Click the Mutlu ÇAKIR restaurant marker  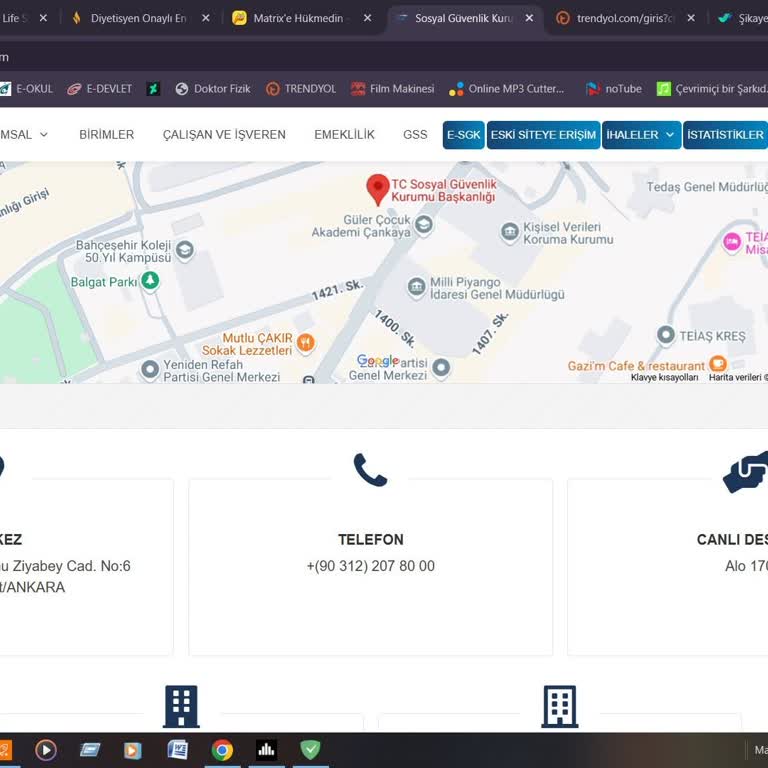coord(306,342)
